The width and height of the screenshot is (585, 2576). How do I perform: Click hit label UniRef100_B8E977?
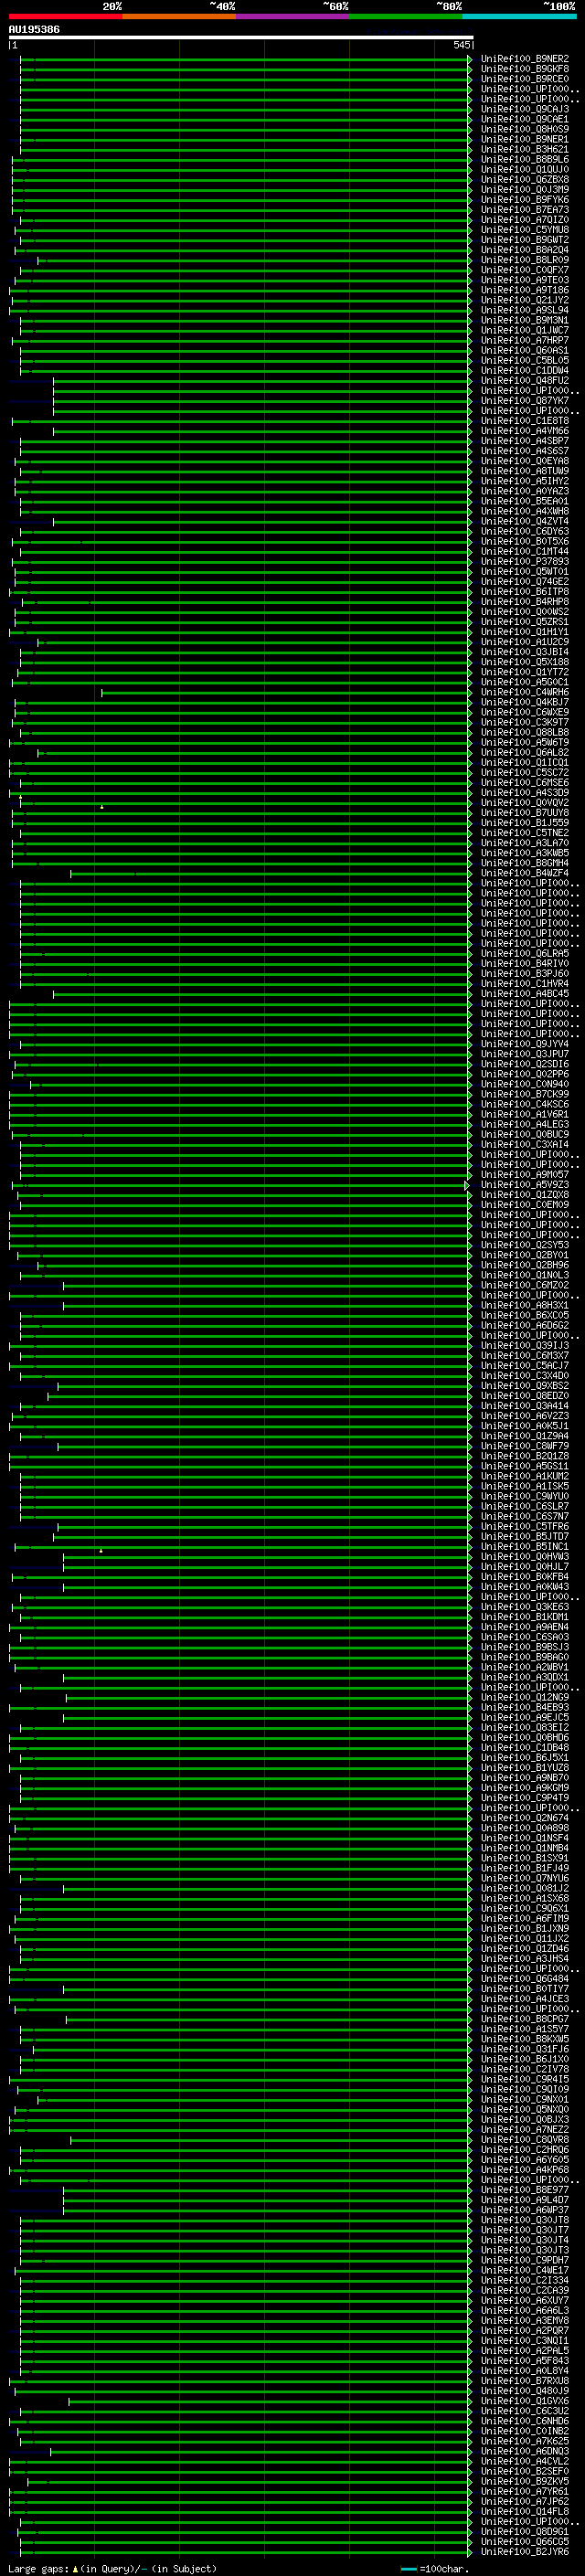click(525, 2190)
